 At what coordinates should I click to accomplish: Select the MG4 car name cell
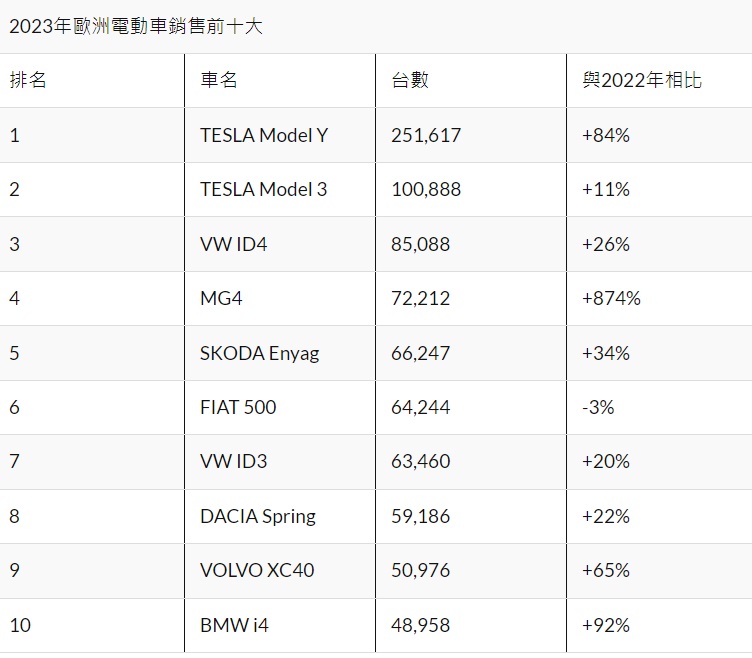click(x=221, y=298)
